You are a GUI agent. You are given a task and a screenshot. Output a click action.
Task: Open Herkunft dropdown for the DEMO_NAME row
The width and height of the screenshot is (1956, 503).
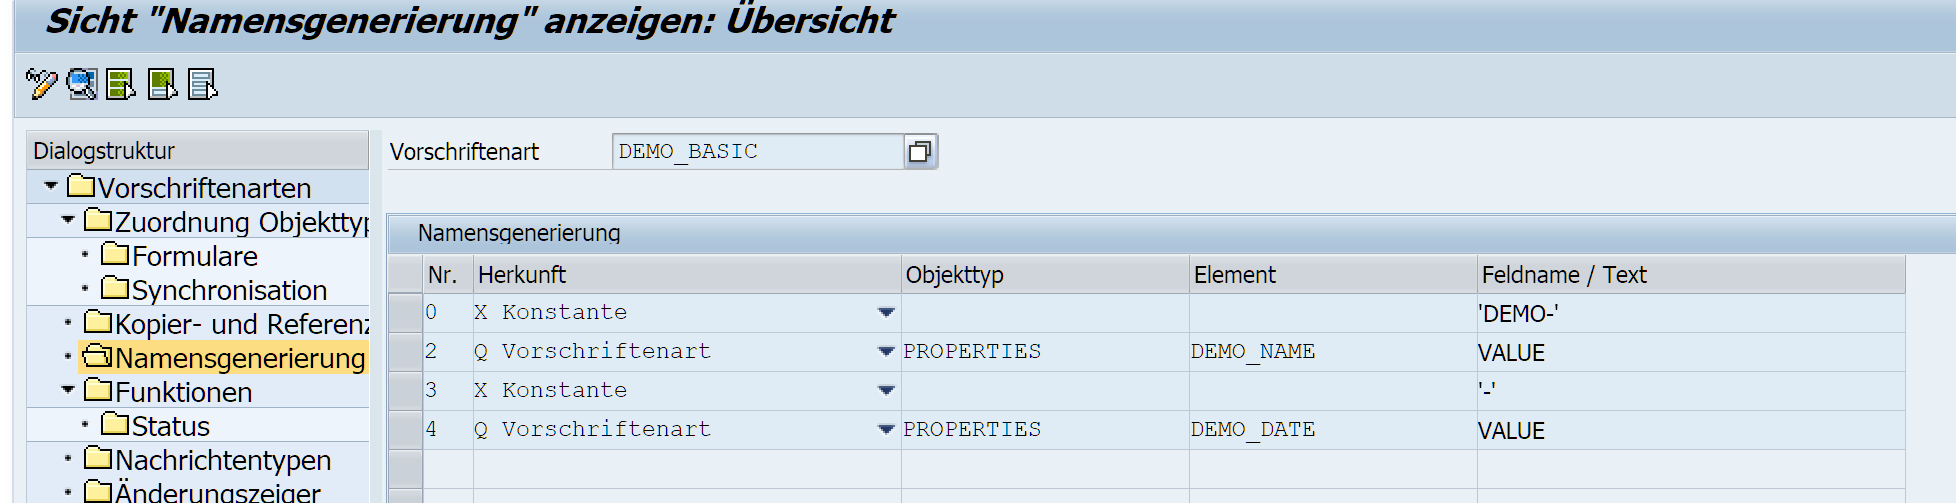click(885, 352)
